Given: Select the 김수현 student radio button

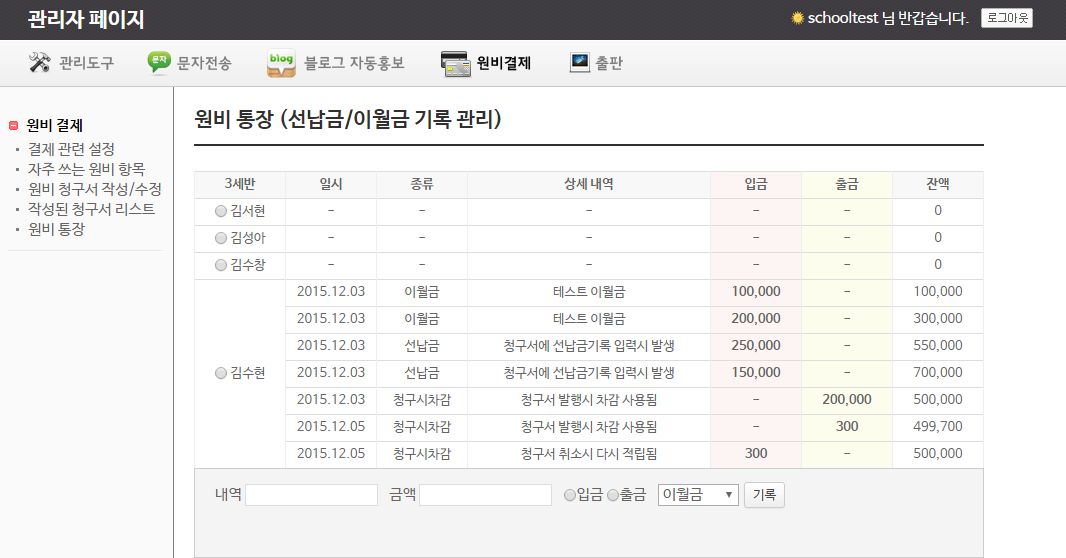Looking at the screenshot, I should pos(221,373).
